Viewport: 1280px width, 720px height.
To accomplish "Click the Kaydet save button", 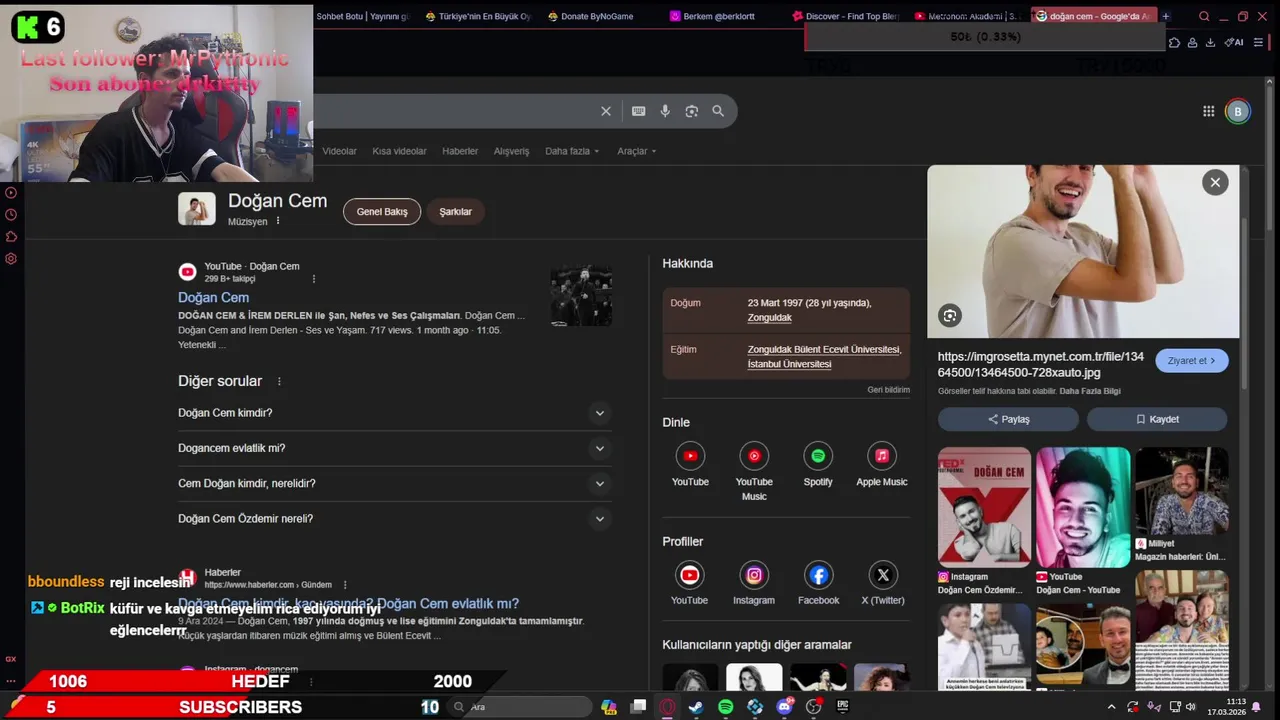I will click(x=1157, y=419).
